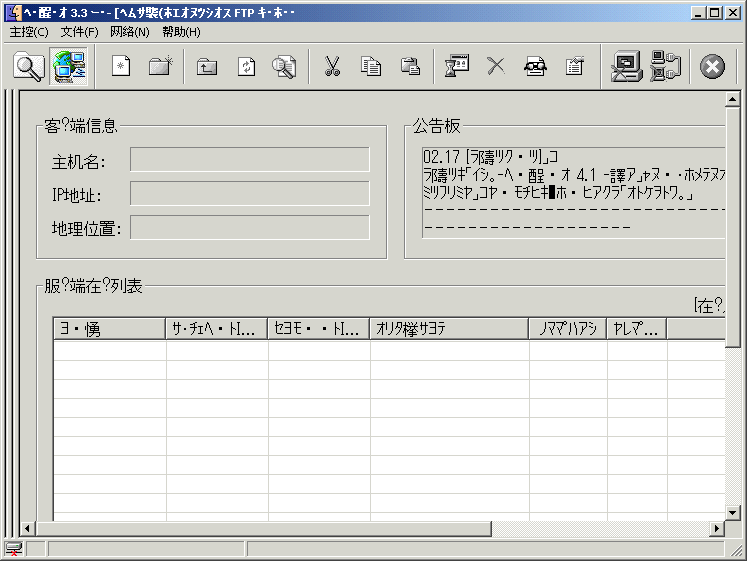747x561 pixels.
Task: Select the network computers toolbar icon
Action: [x=69, y=67]
